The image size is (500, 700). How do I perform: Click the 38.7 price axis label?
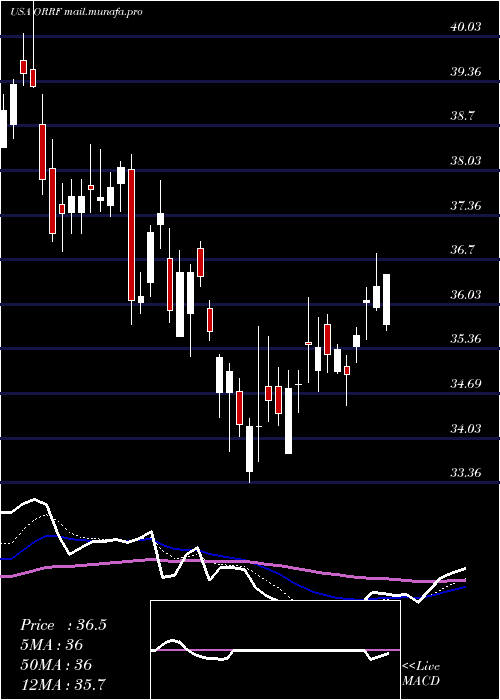pyautogui.click(x=462, y=116)
